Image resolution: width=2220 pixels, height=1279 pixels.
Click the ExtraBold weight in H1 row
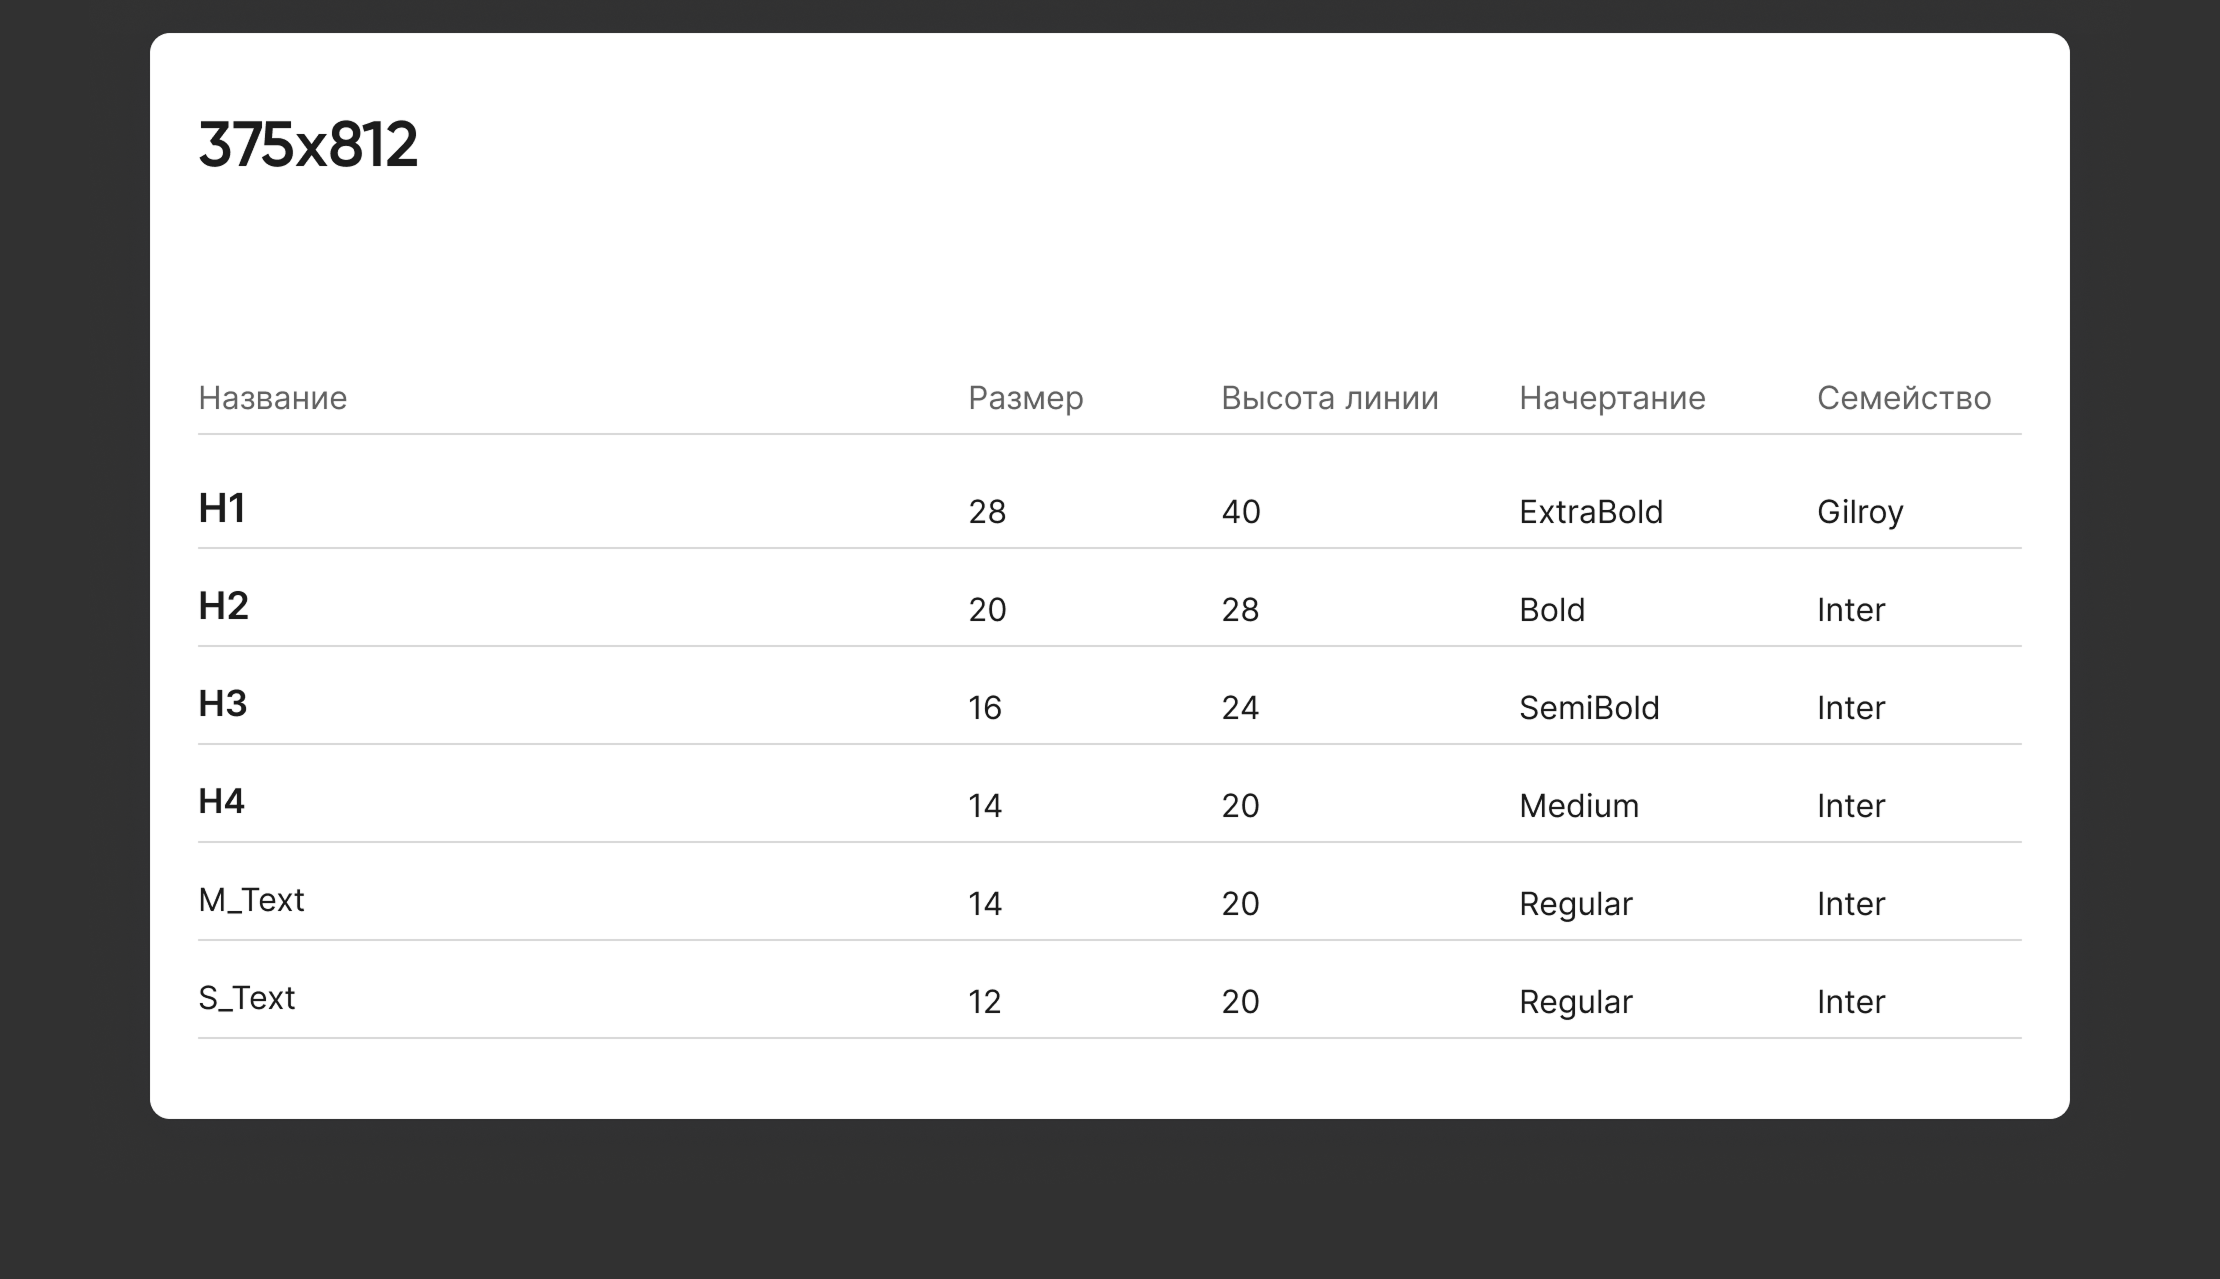pos(1590,512)
